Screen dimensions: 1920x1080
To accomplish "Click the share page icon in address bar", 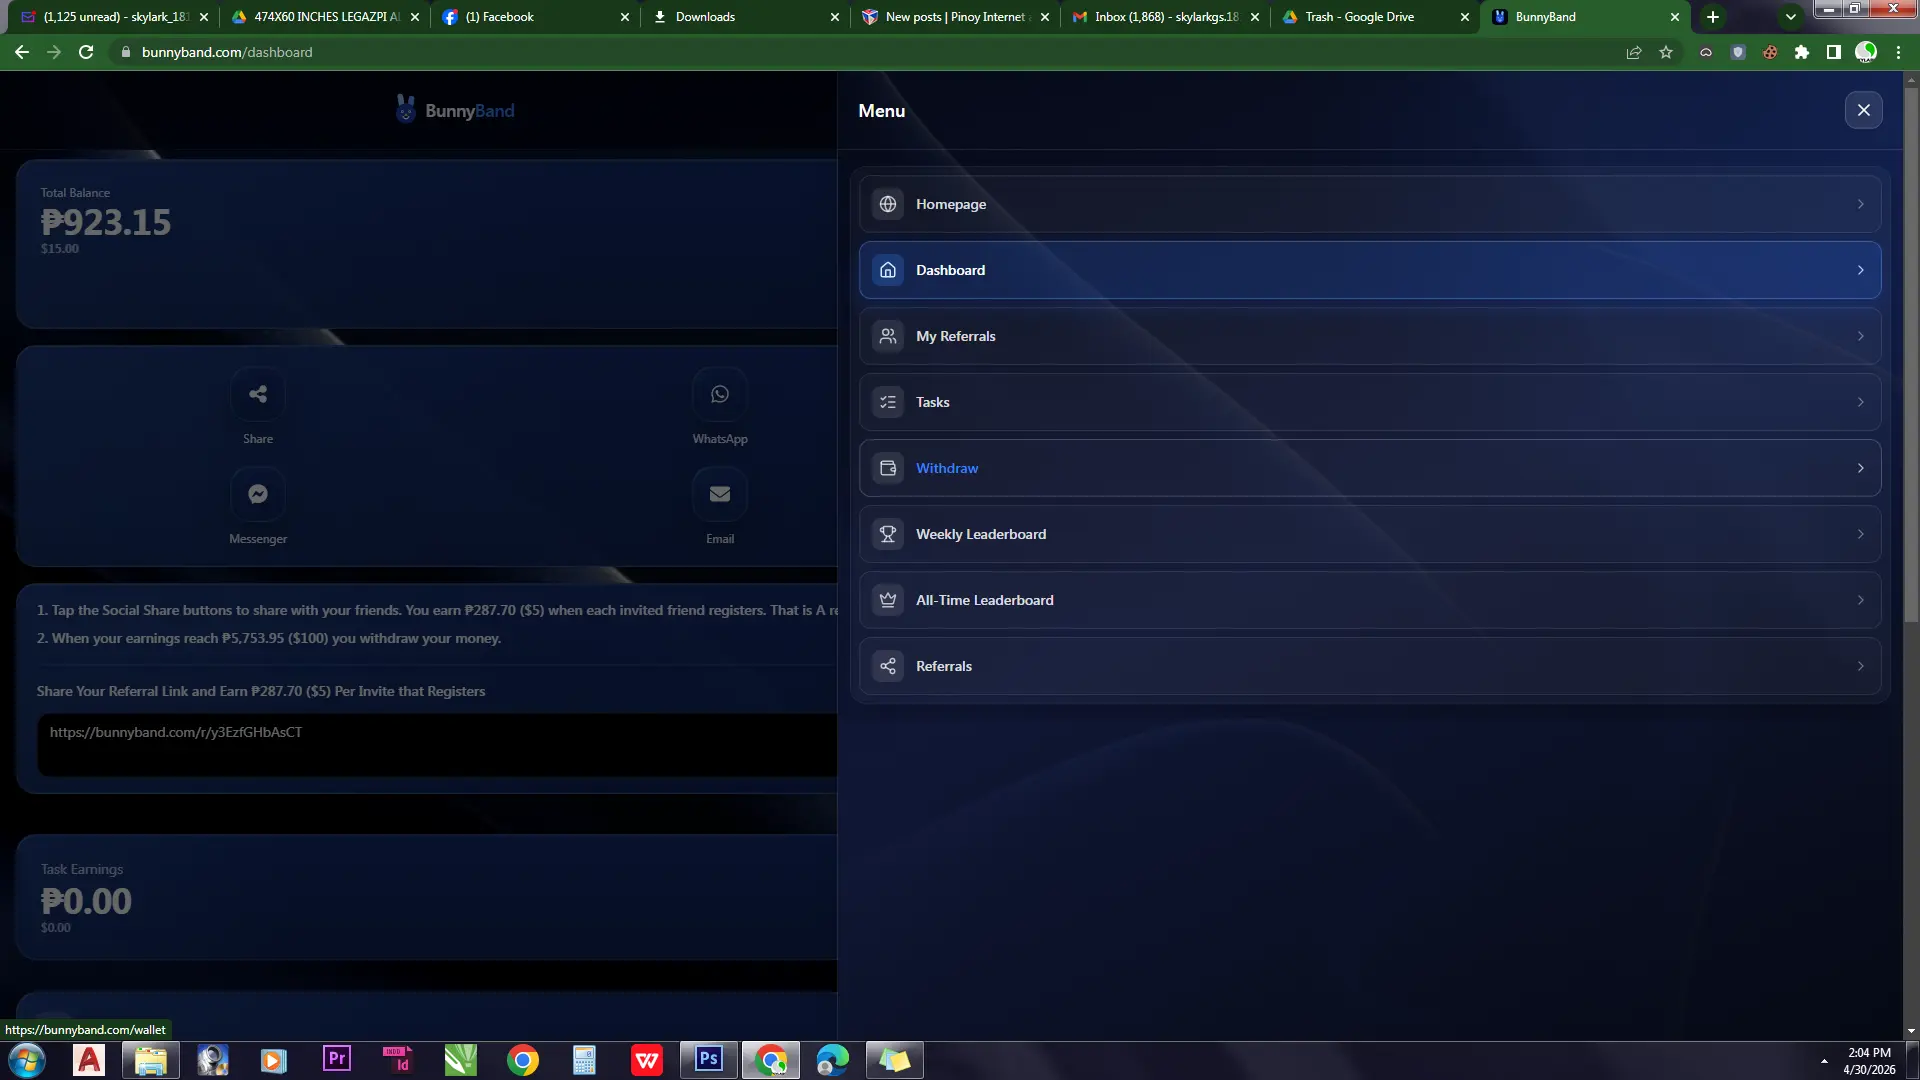I will click(x=1634, y=52).
